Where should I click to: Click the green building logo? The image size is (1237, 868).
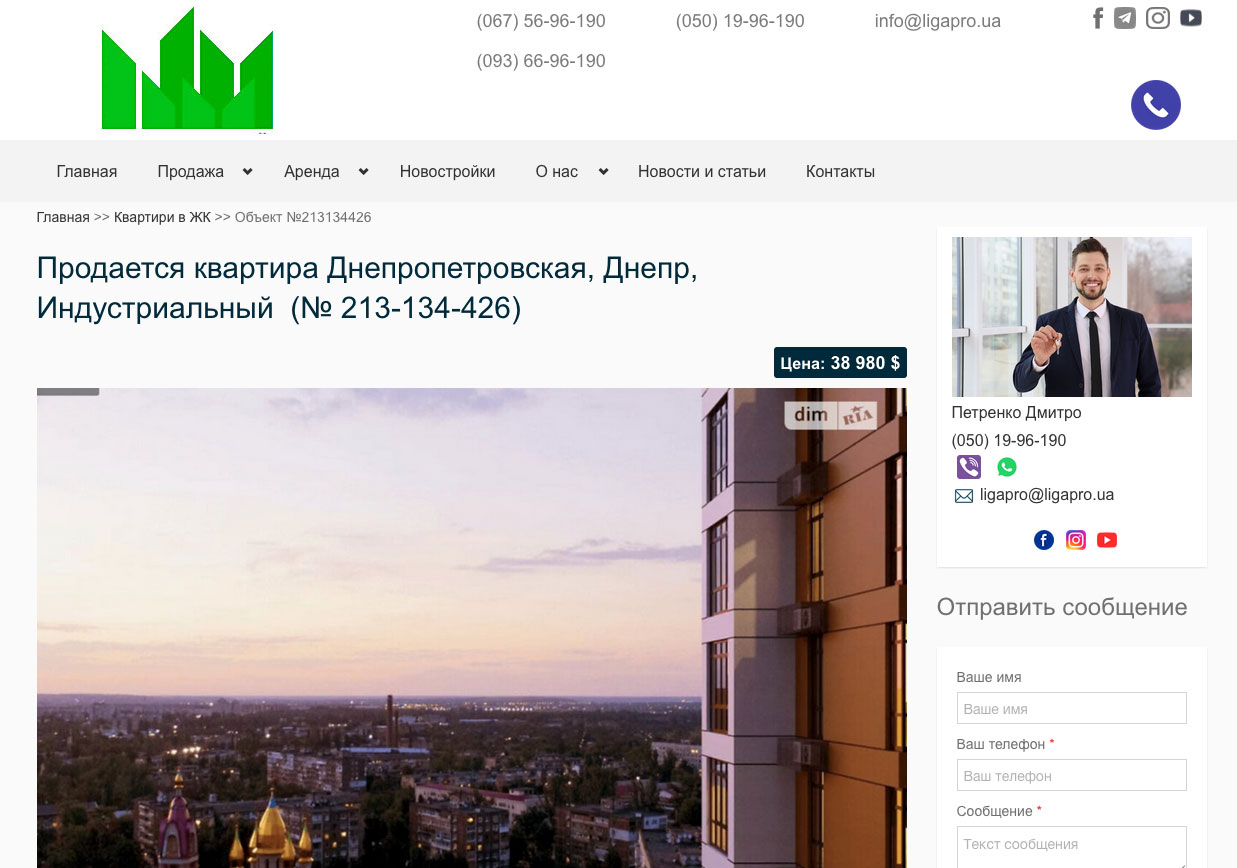(x=188, y=69)
